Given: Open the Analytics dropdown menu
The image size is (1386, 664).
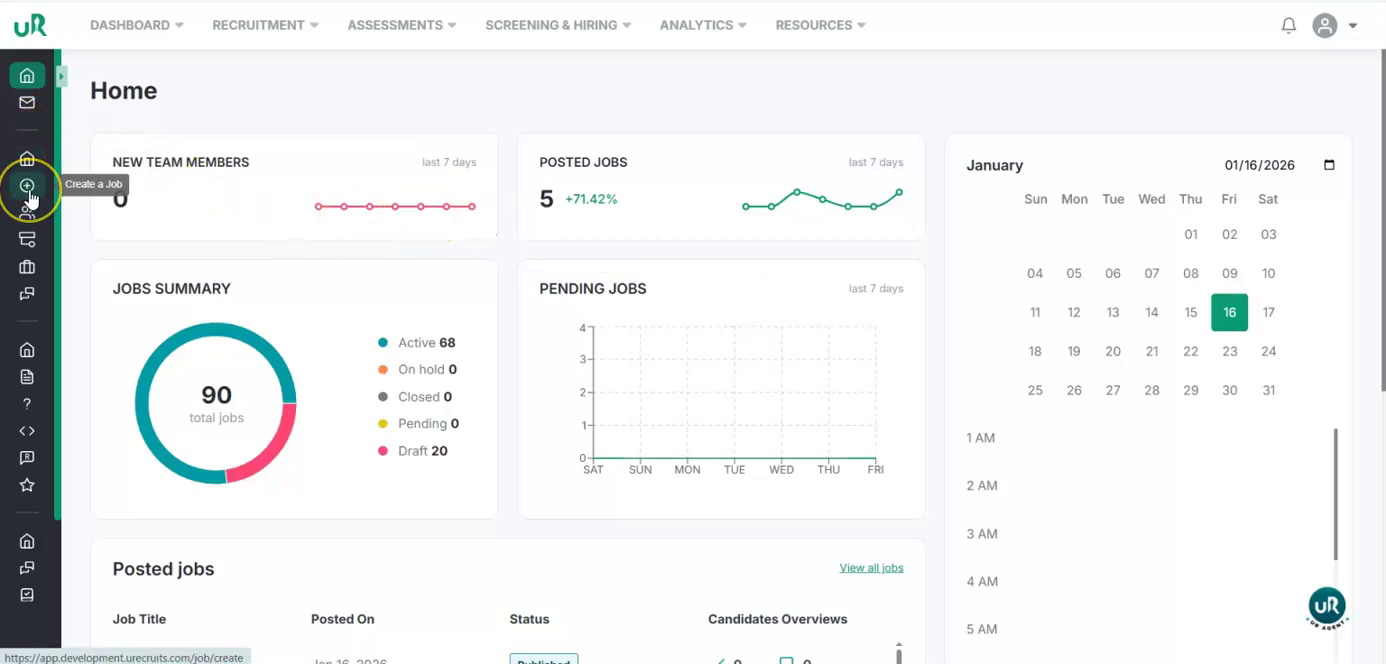Looking at the screenshot, I should tap(703, 25).
